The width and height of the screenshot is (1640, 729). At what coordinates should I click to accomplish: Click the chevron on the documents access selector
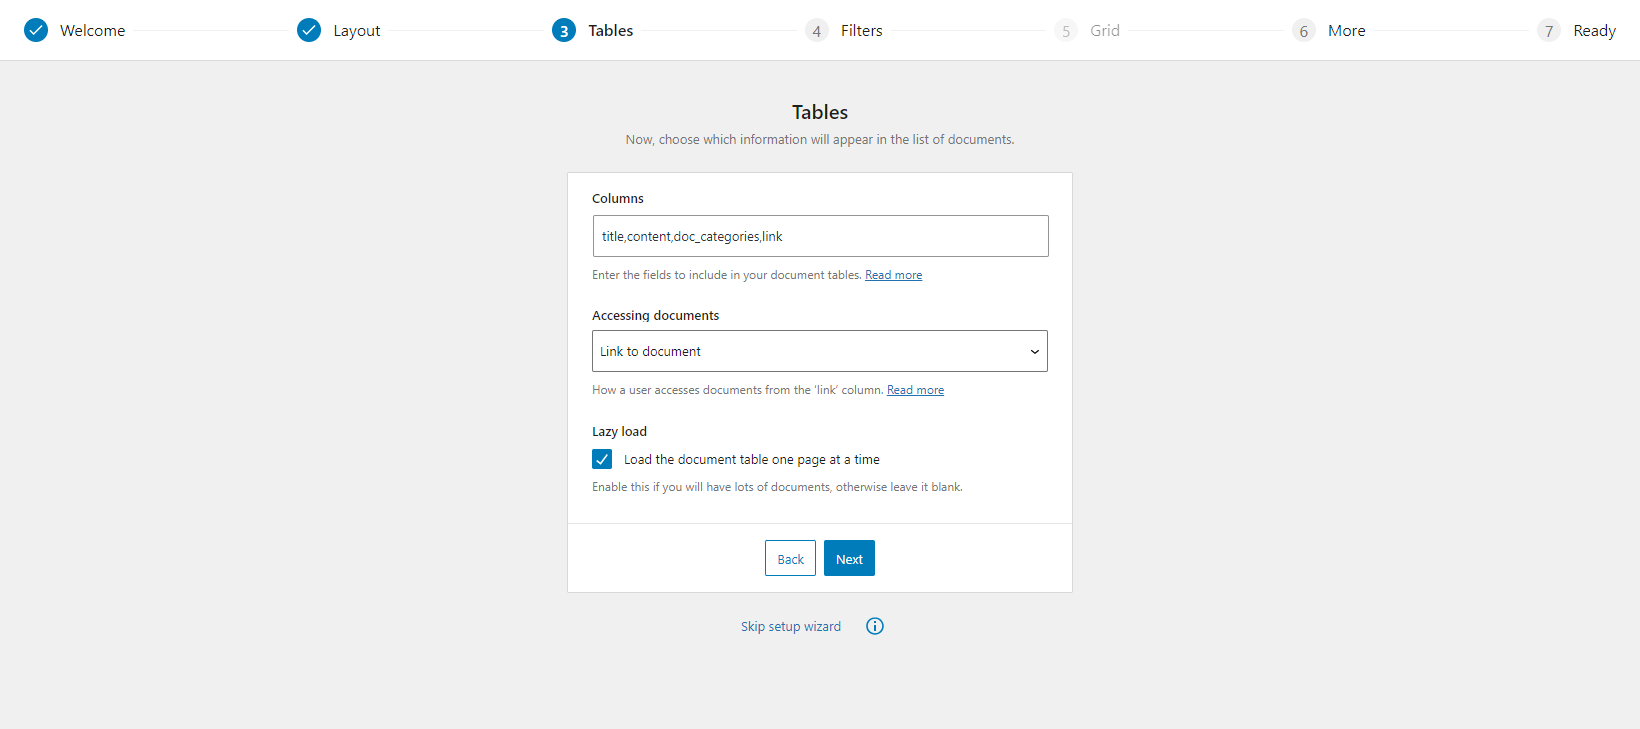click(1035, 351)
